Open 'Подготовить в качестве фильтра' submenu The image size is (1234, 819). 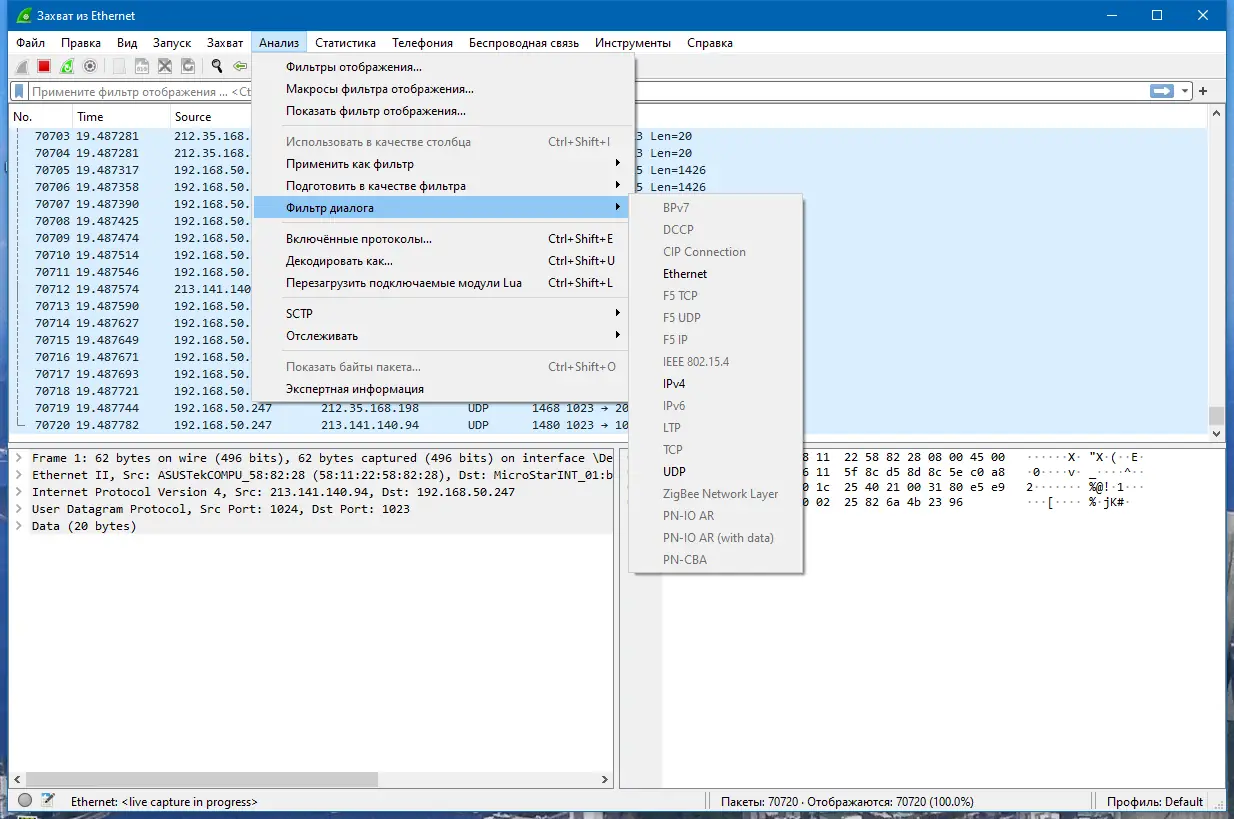point(443,186)
